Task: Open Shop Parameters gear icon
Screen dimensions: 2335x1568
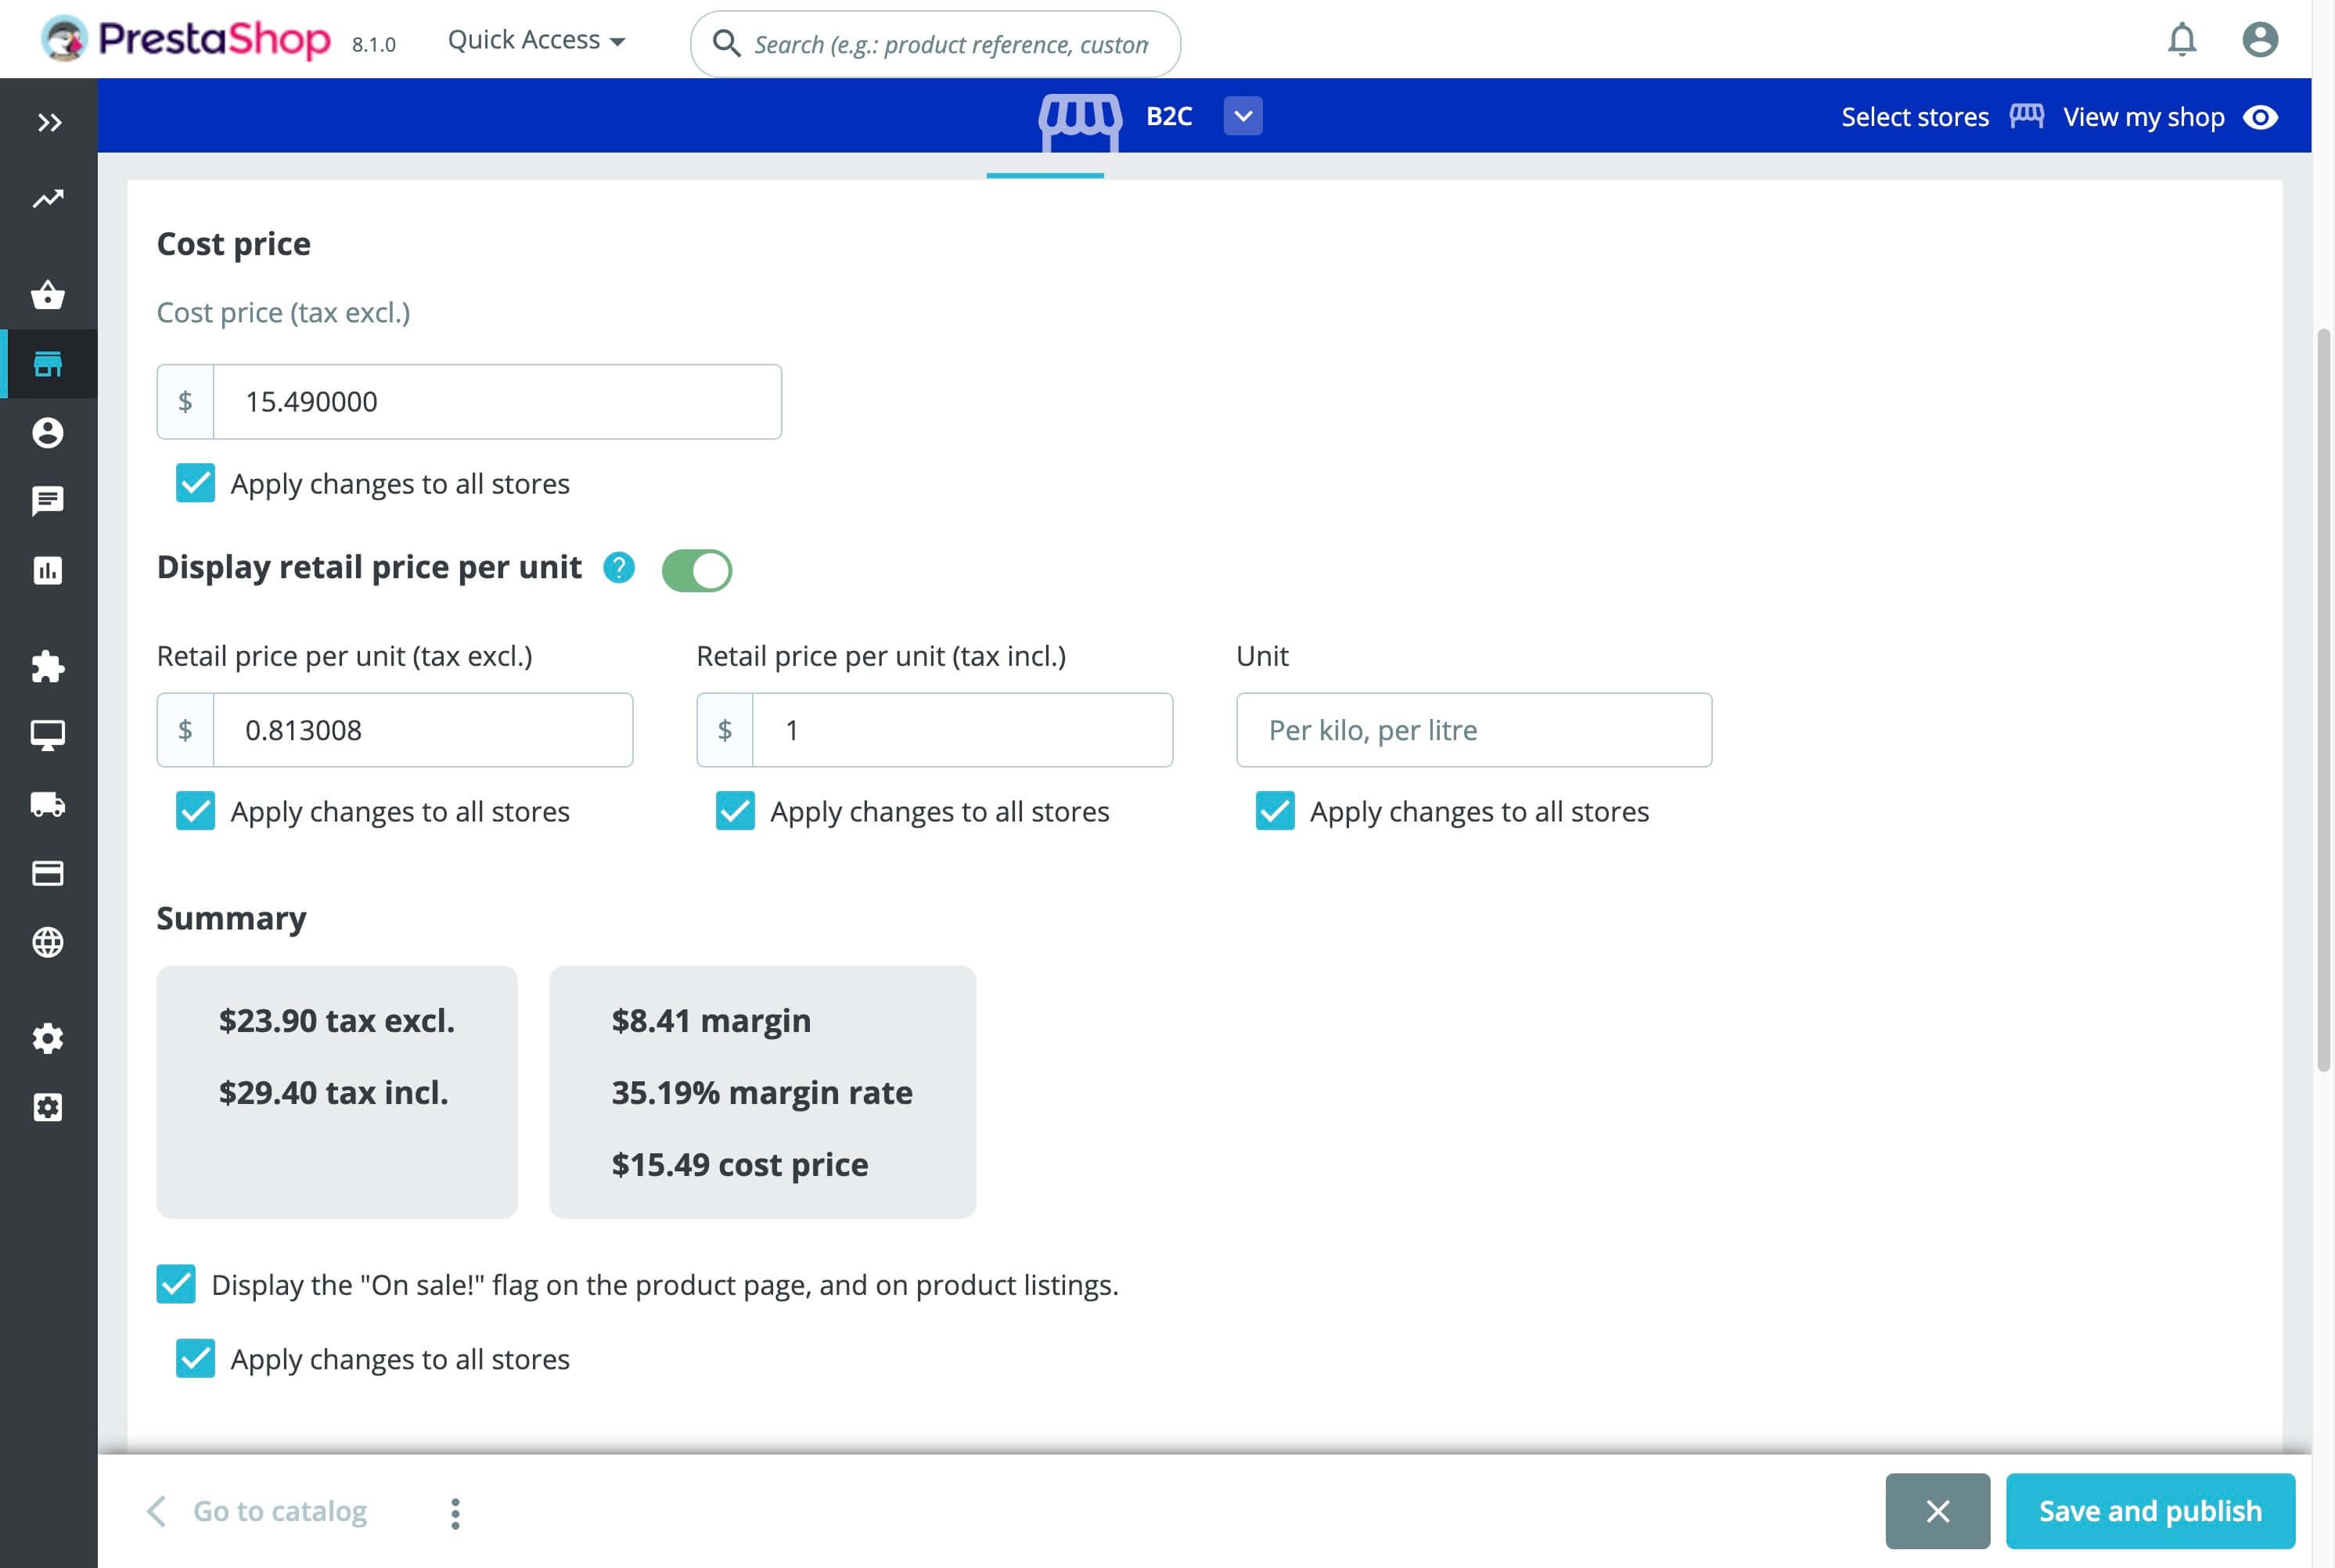Action: coord(48,1038)
